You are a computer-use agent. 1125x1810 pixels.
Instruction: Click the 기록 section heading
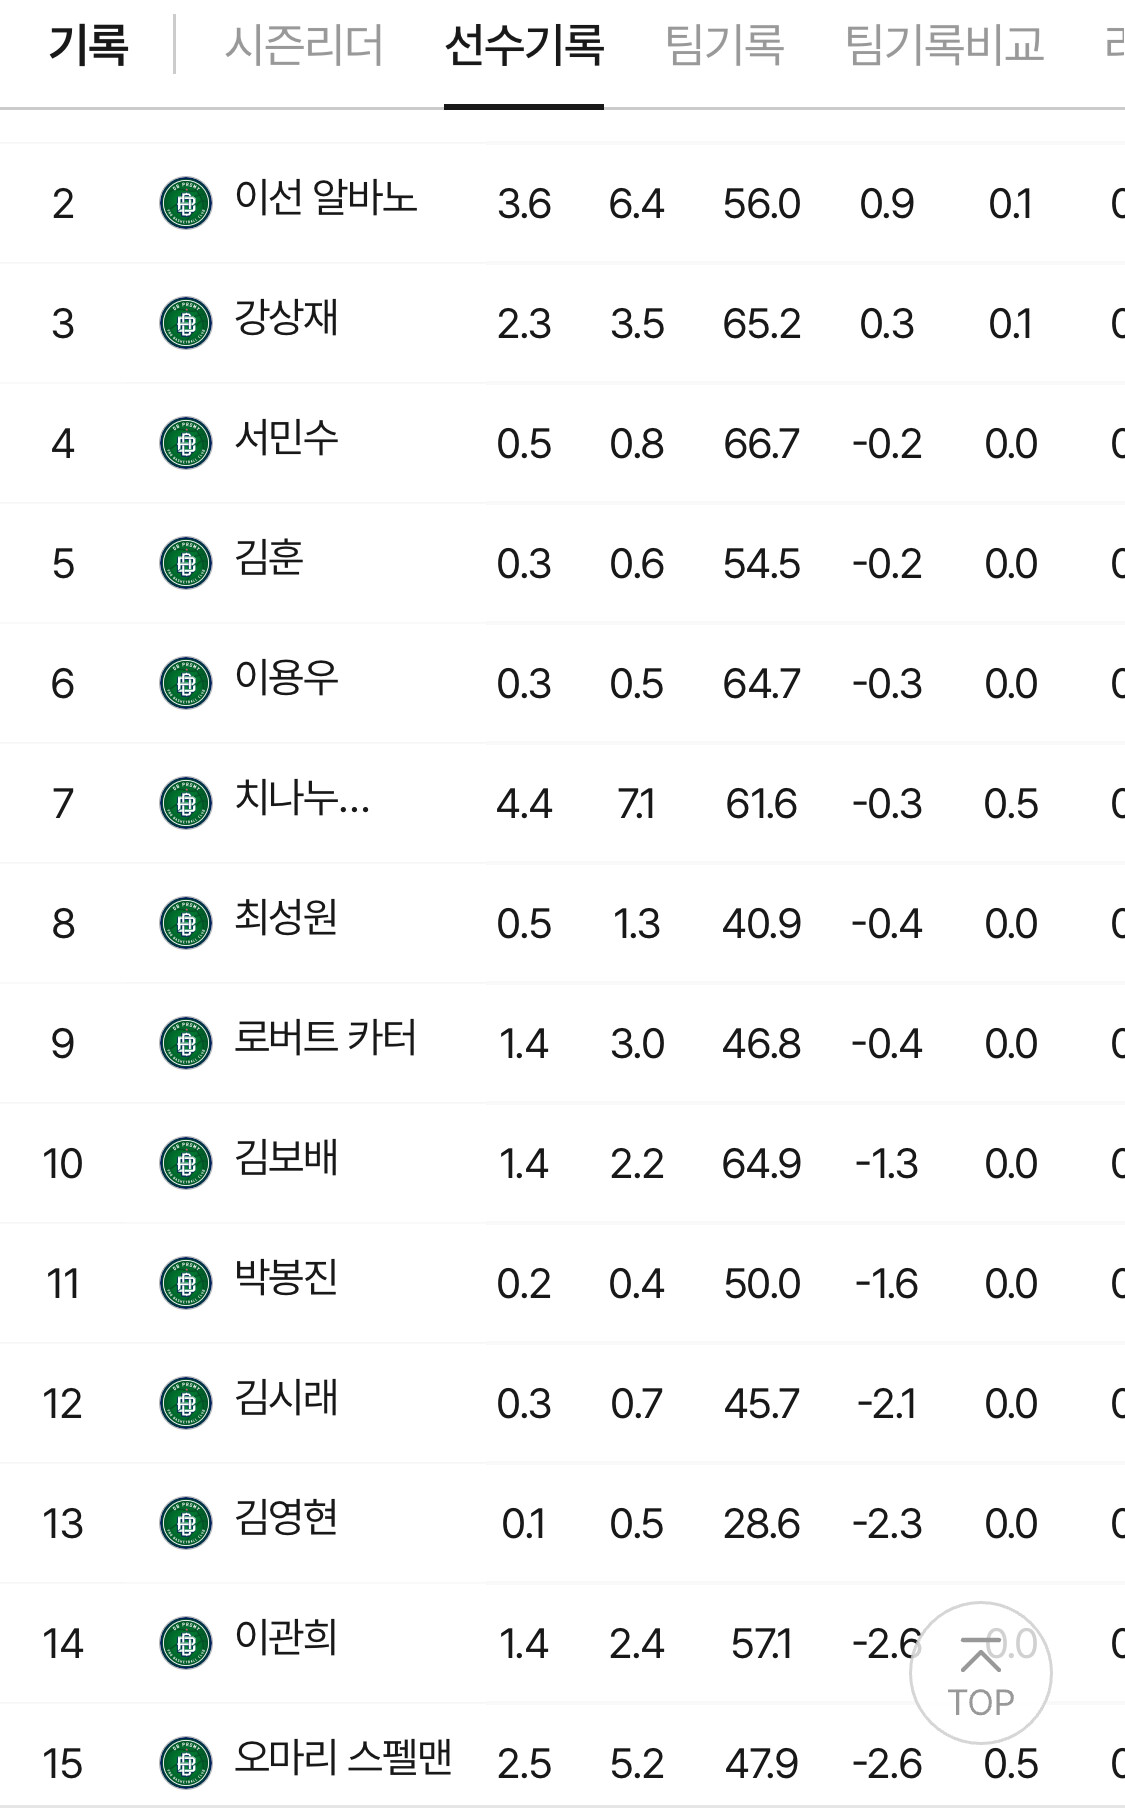88,45
